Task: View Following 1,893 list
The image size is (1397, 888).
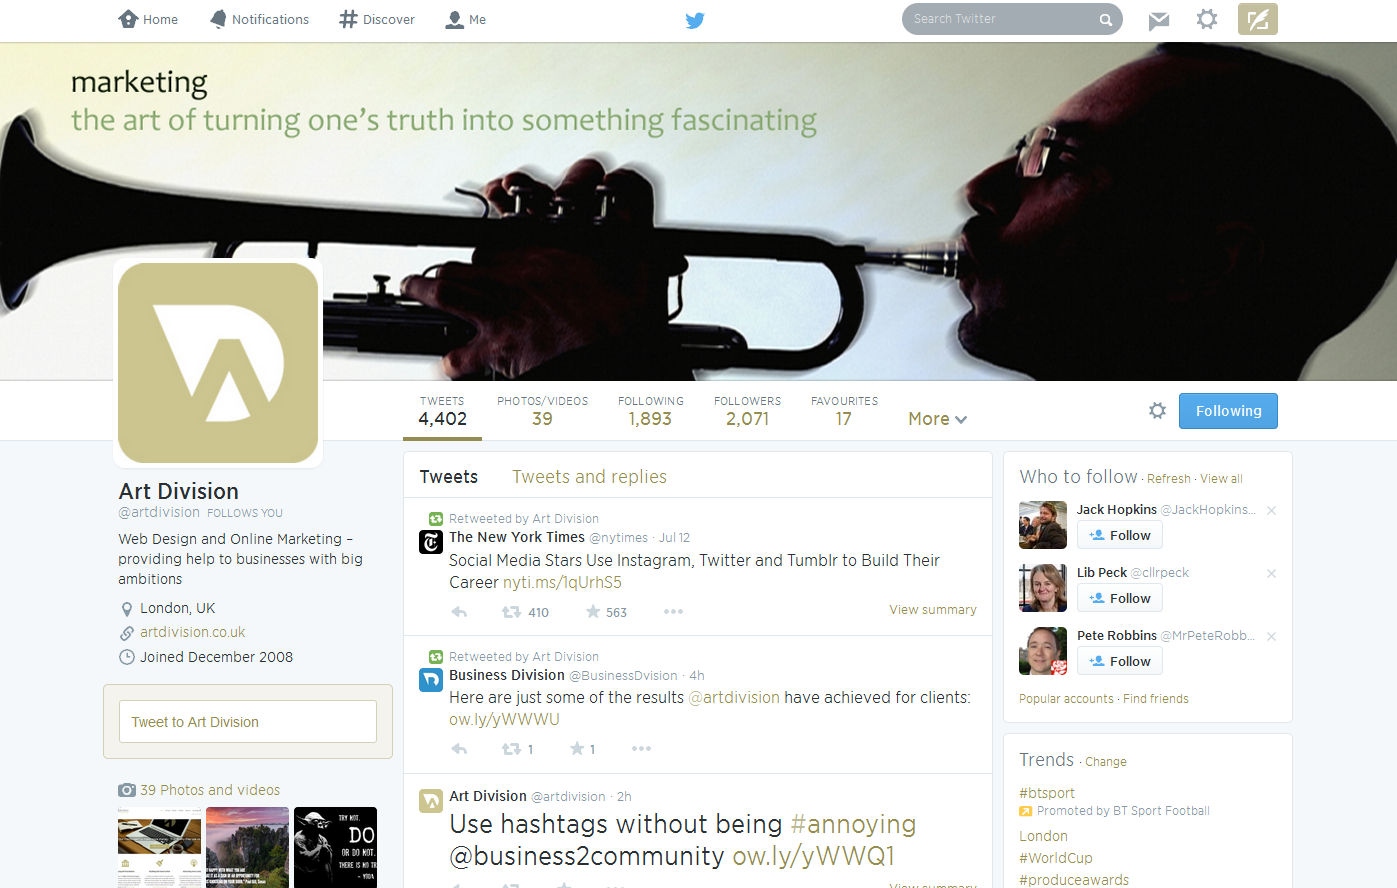Action: click(650, 411)
